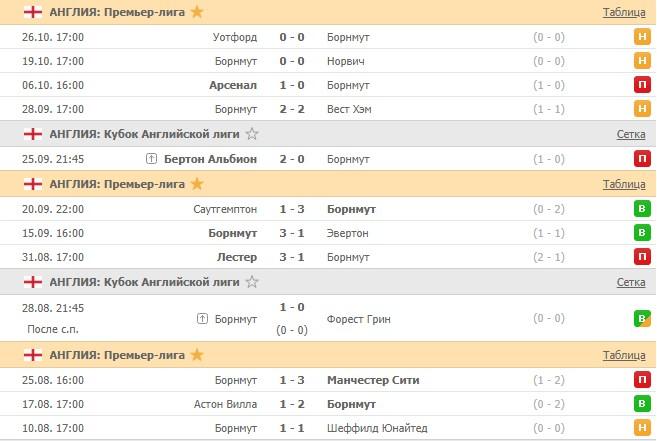Click the draw badge for Уотфорд–Борнмут match
The width and height of the screenshot is (657, 441).
click(643, 37)
